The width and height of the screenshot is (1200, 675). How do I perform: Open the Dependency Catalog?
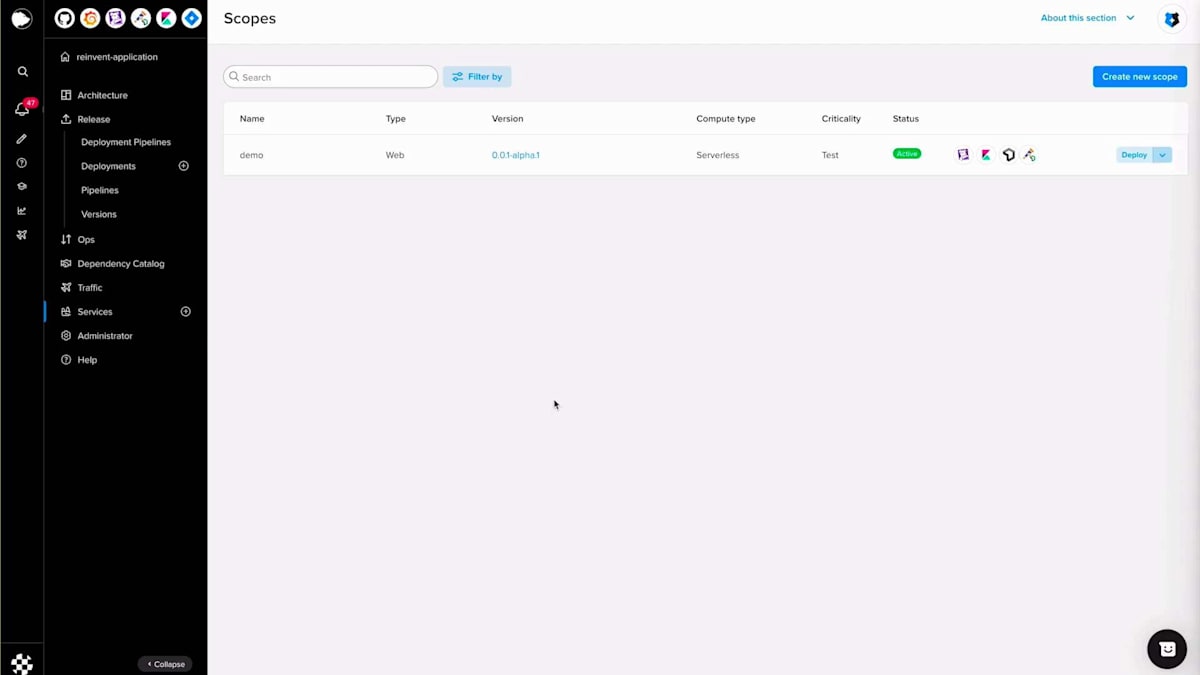click(x=121, y=264)
